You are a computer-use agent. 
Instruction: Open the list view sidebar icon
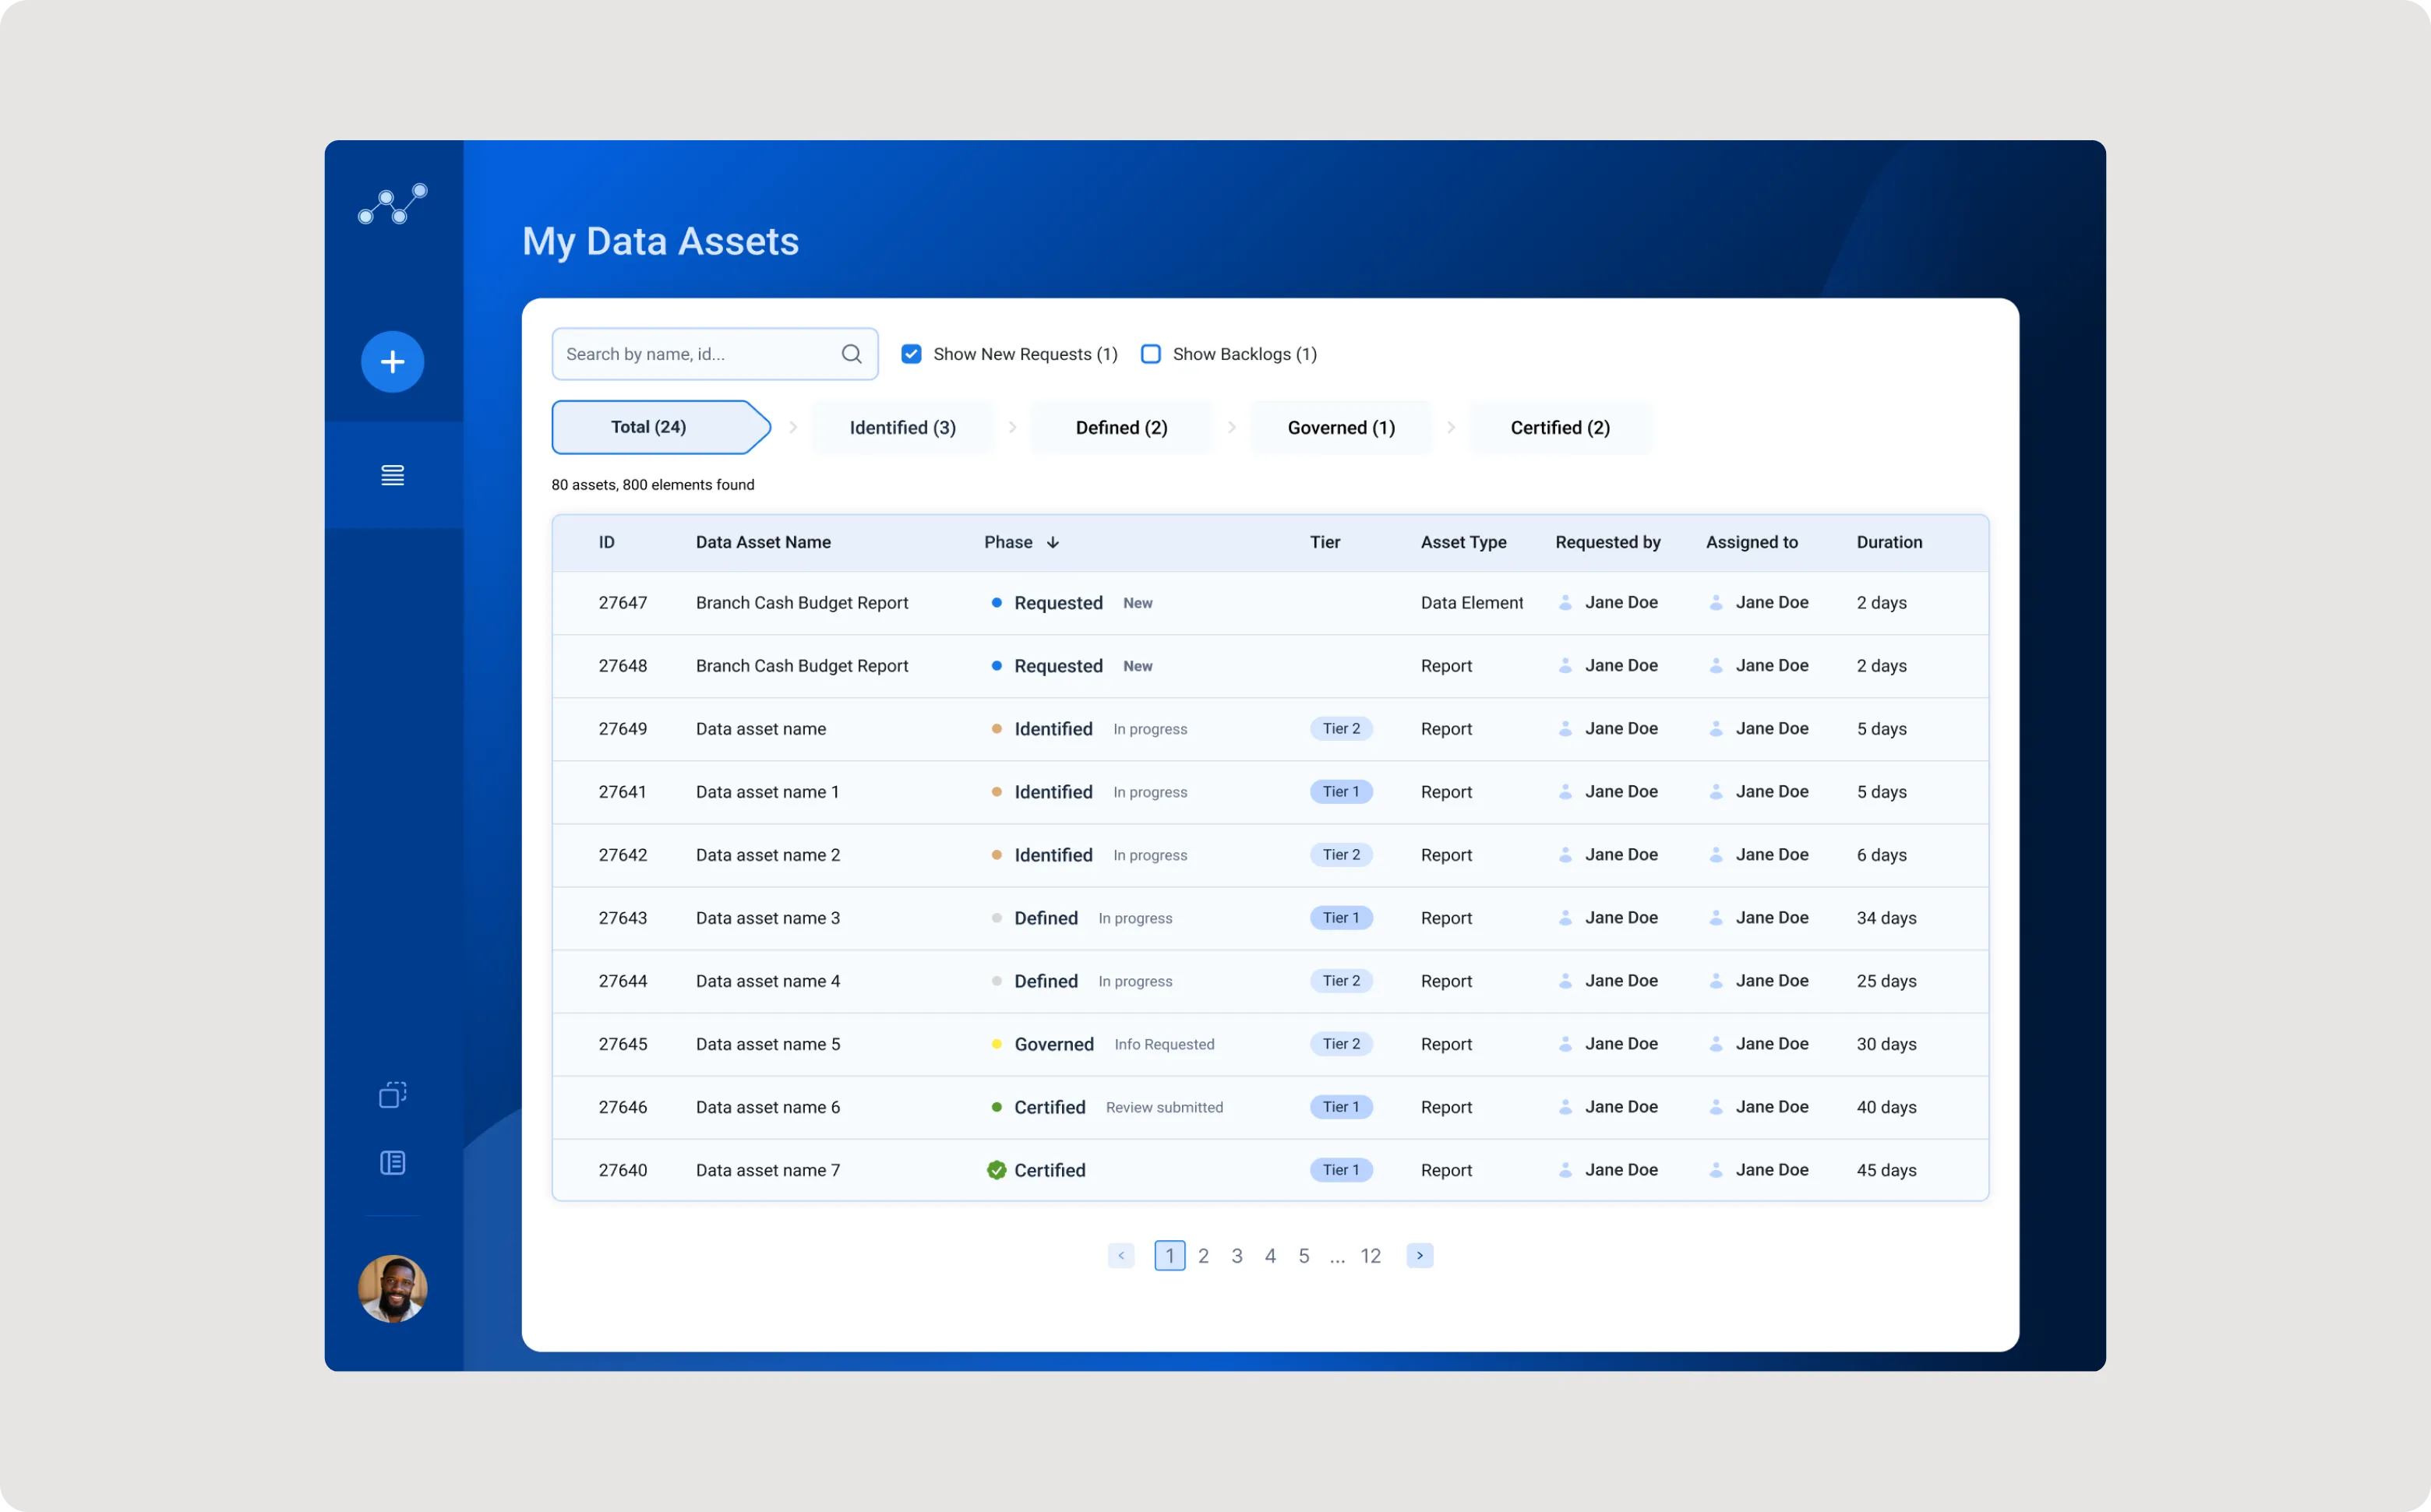[x=392, y=475]
